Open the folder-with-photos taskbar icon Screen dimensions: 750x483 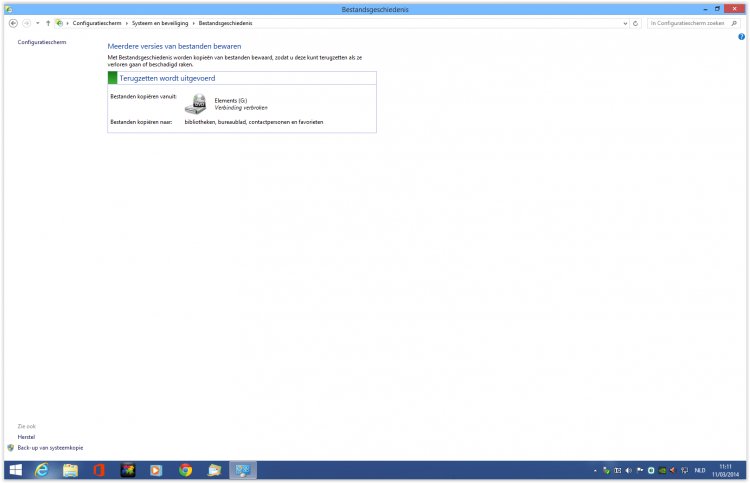pyautogui.click(x=214, y=470)
